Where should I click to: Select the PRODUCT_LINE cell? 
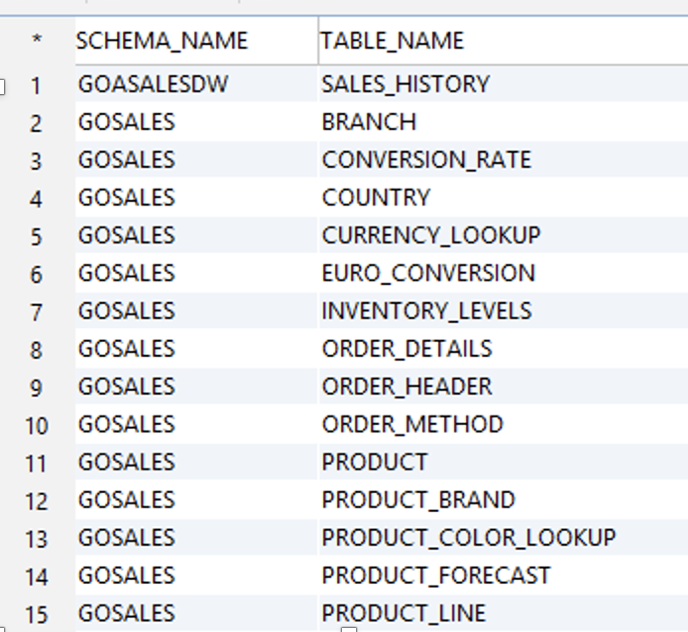[x=503, y=613]
